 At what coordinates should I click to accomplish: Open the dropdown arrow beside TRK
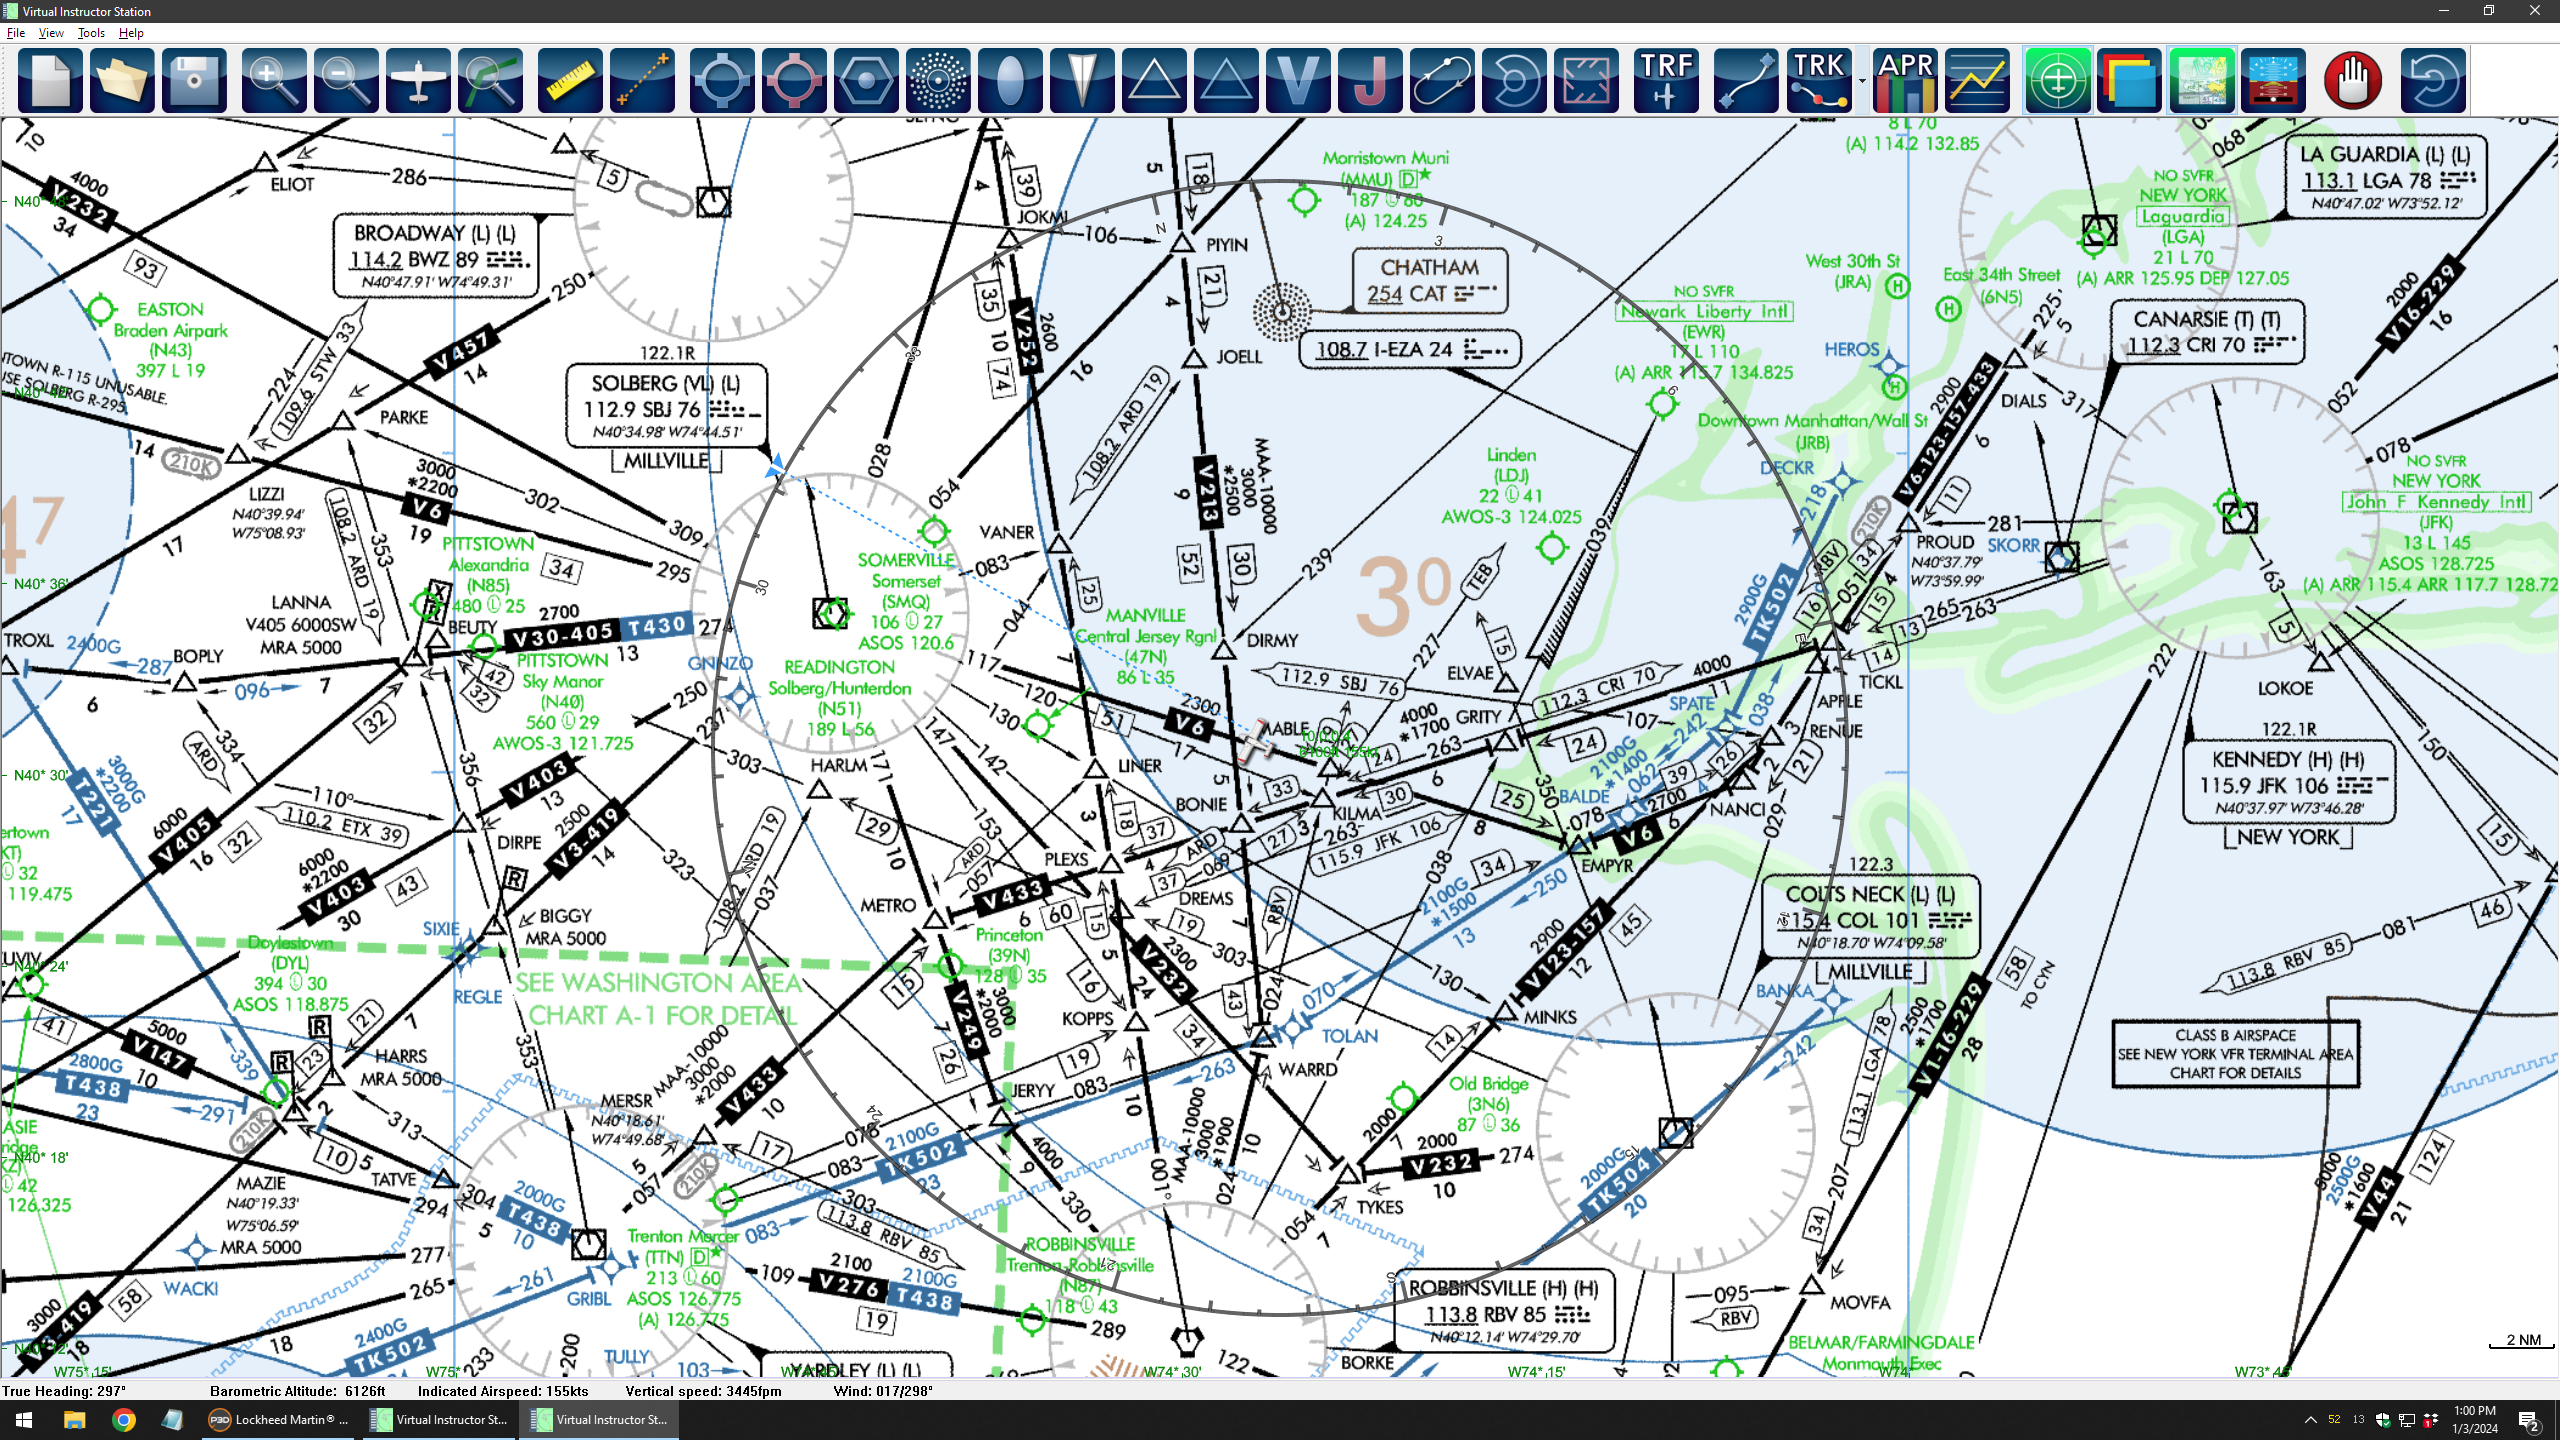(x=1861, y=80)
